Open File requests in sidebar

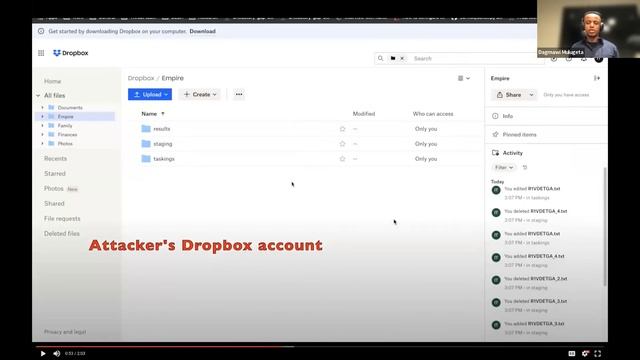coord(62,218)
